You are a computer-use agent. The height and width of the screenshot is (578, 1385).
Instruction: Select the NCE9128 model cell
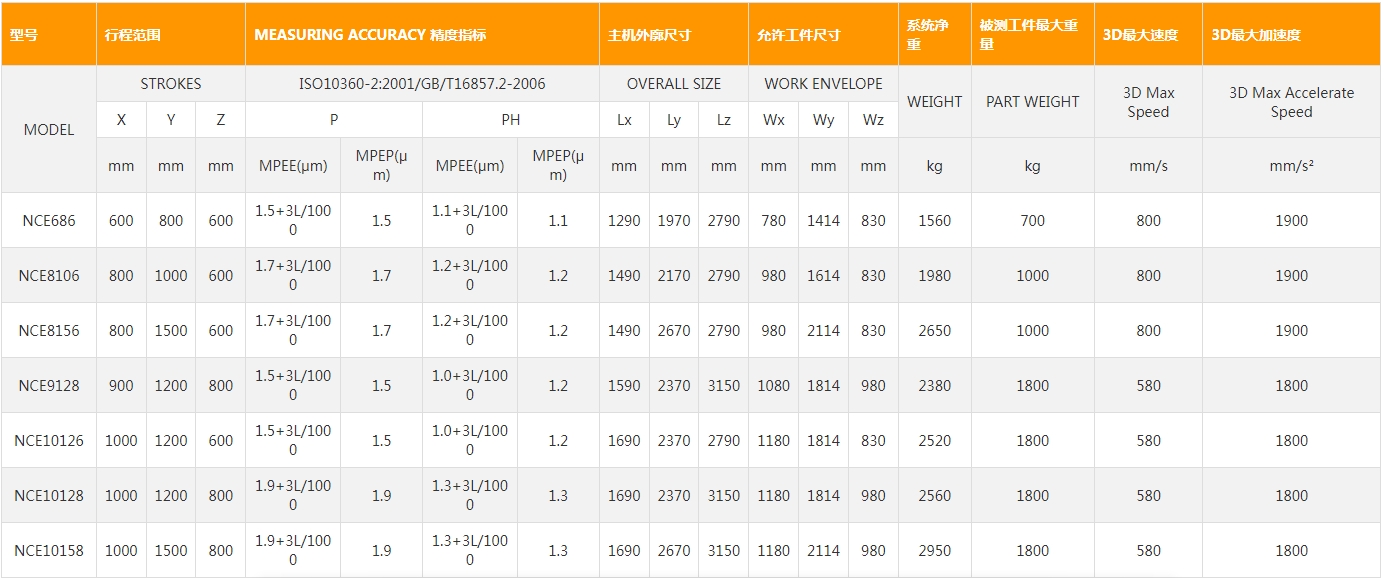click(48, 386)
